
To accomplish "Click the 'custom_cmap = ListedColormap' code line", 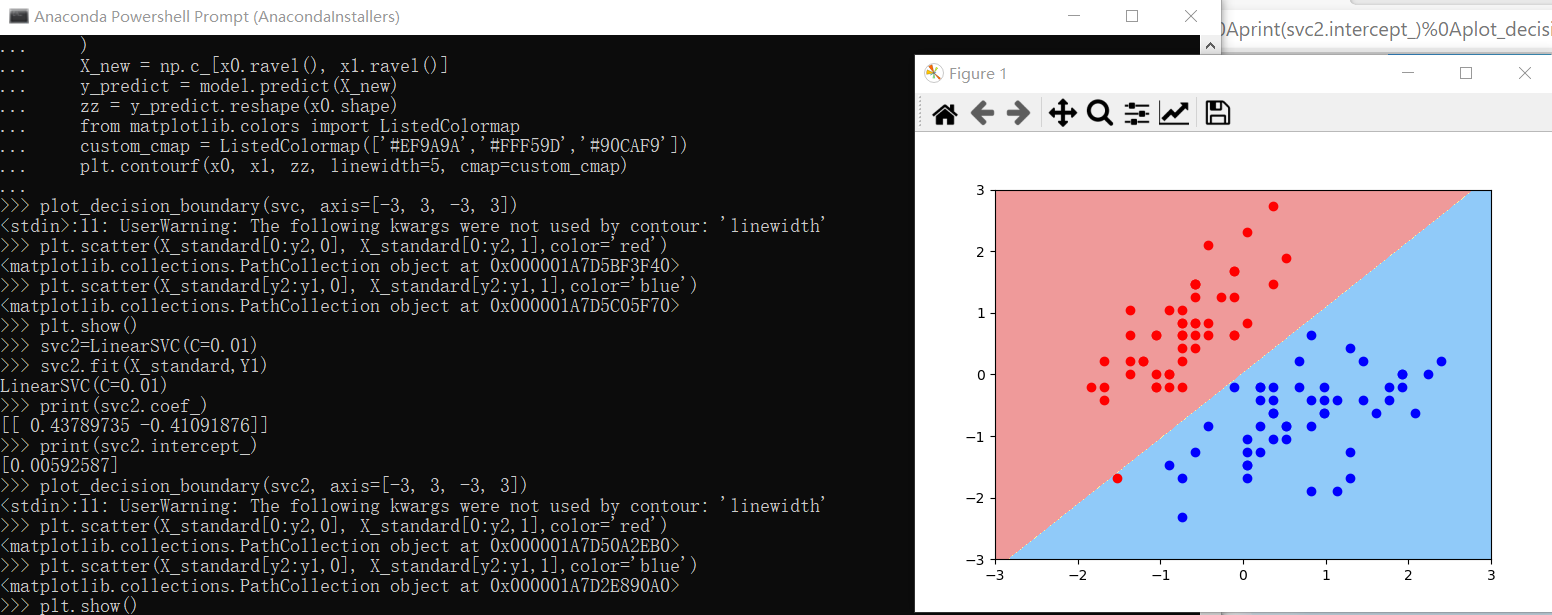I will (384, 146).
